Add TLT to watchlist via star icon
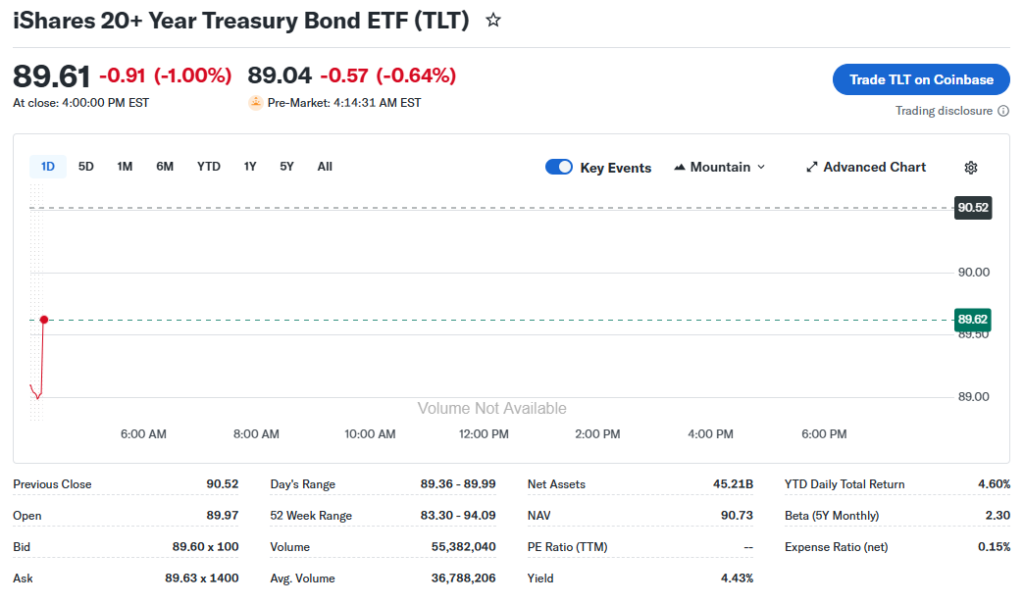This screenshot has width=1024, height=604. click(493, 20)
